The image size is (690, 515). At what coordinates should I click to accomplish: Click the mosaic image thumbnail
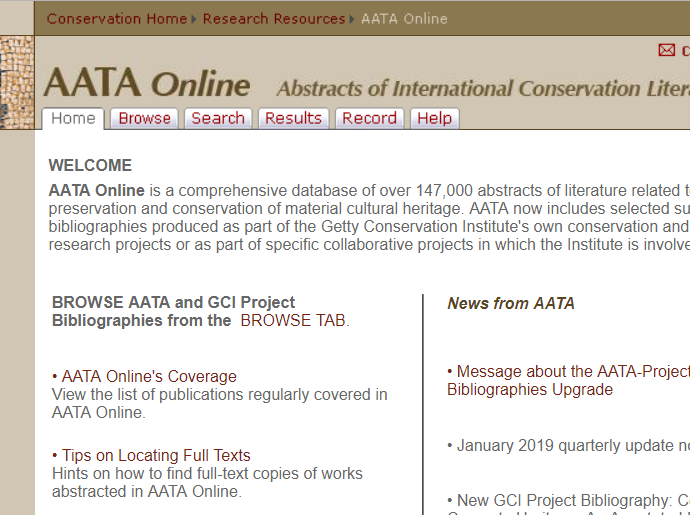click(17, 82)
